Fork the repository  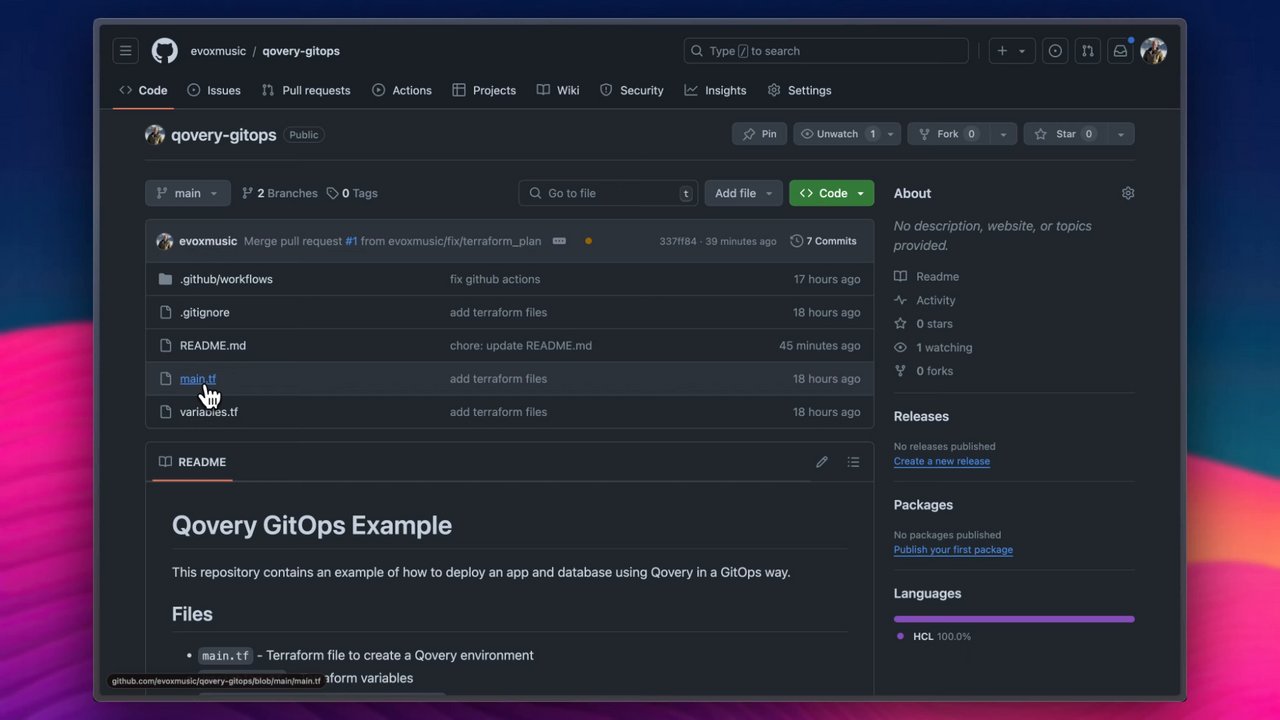tap(948, 134)
